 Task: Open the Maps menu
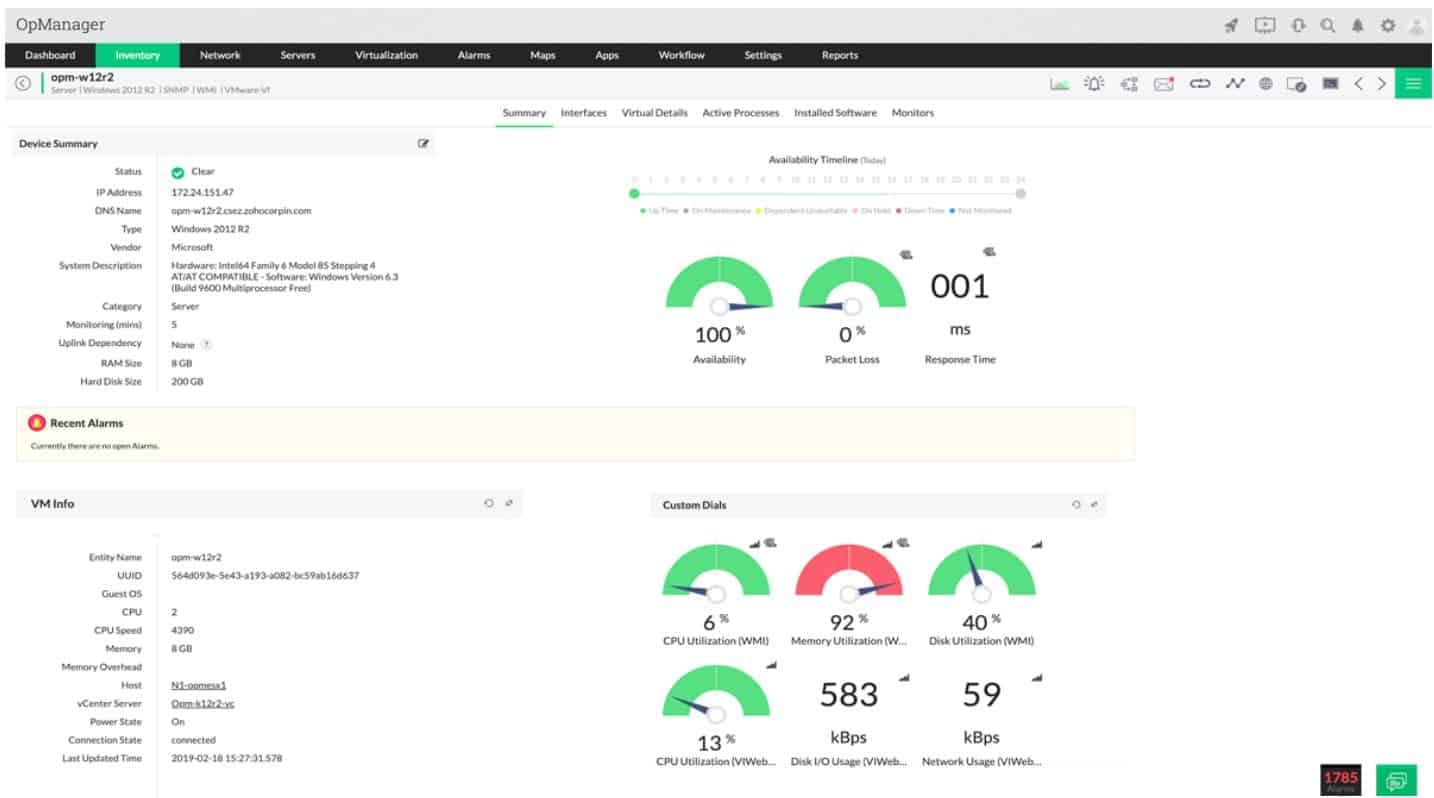click(x=543, y=55)
